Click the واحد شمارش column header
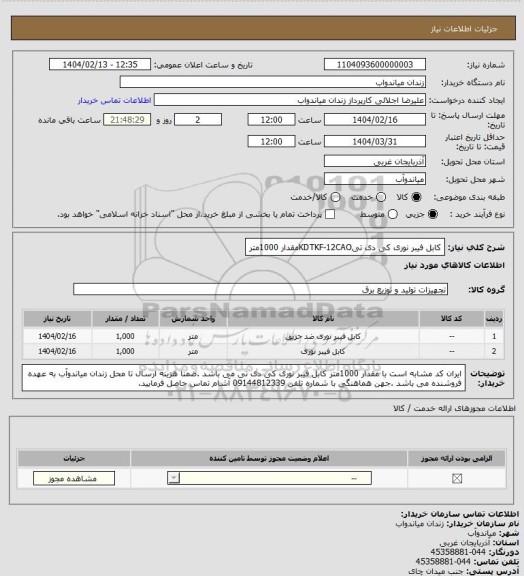The width and height of the screenshot is (524, 576). click(x=193, y=318)
